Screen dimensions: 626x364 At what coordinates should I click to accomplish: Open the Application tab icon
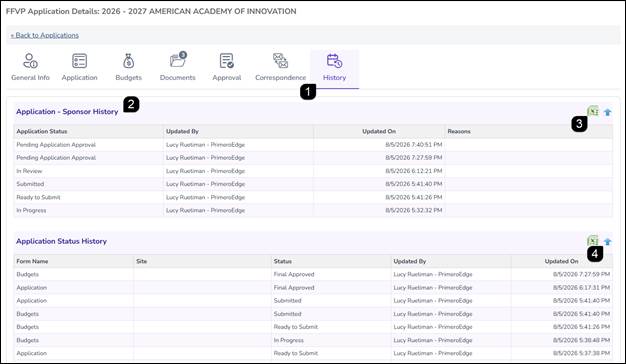pyautogui.click(x=79, y=61)
